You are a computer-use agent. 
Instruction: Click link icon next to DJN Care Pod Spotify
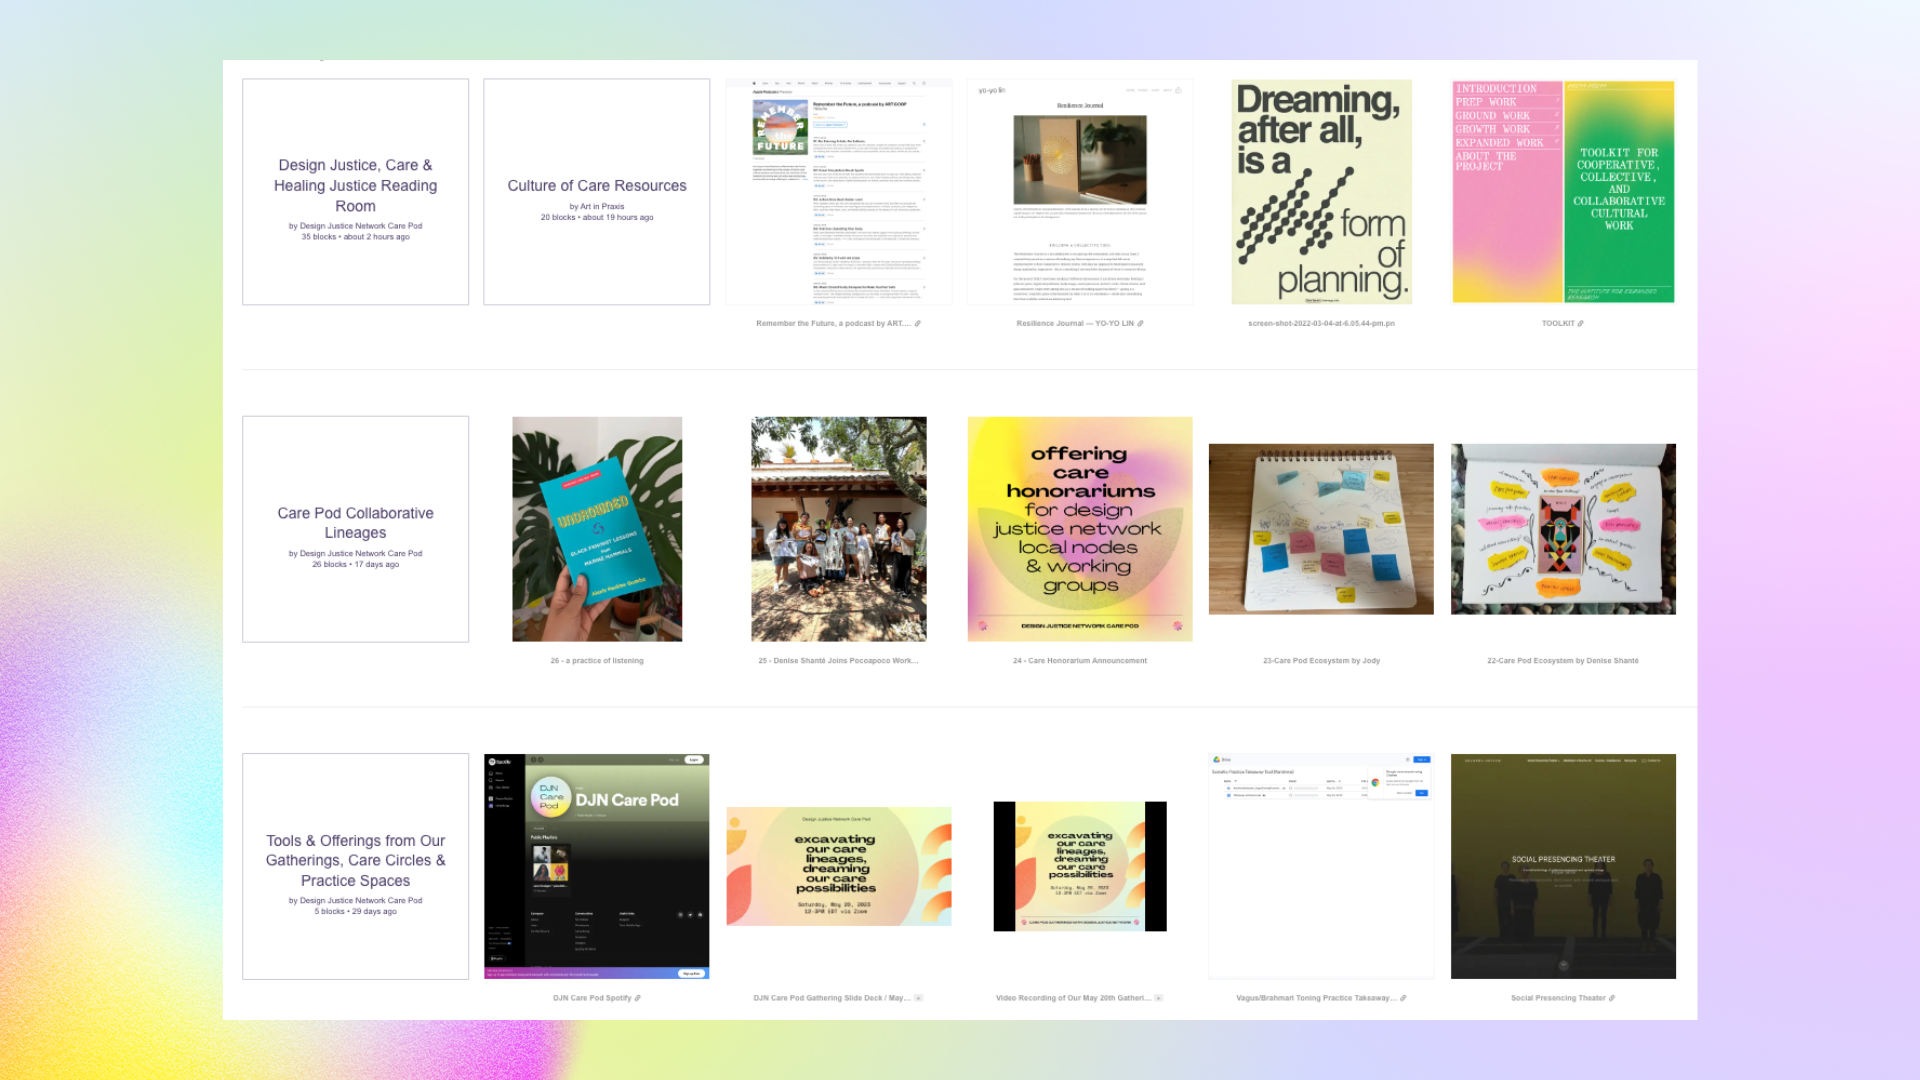pyautogui.click(x=637, y=998)
